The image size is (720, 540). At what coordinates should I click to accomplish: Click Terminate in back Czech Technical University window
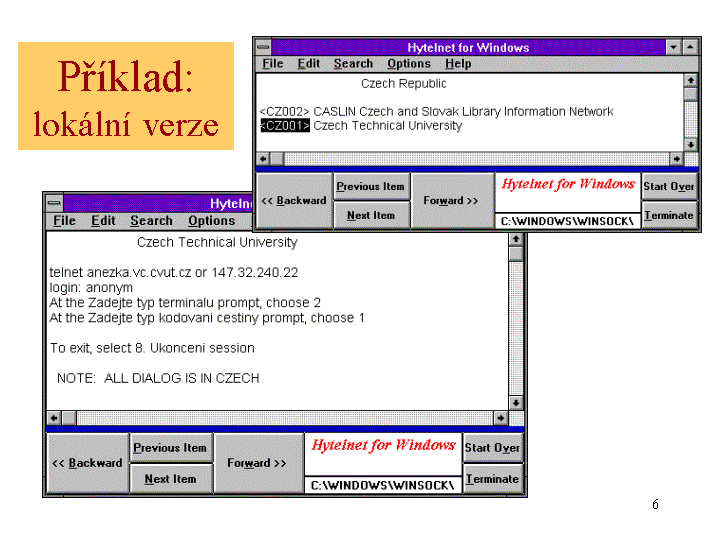pyautogui.click(x=492, y=479)
